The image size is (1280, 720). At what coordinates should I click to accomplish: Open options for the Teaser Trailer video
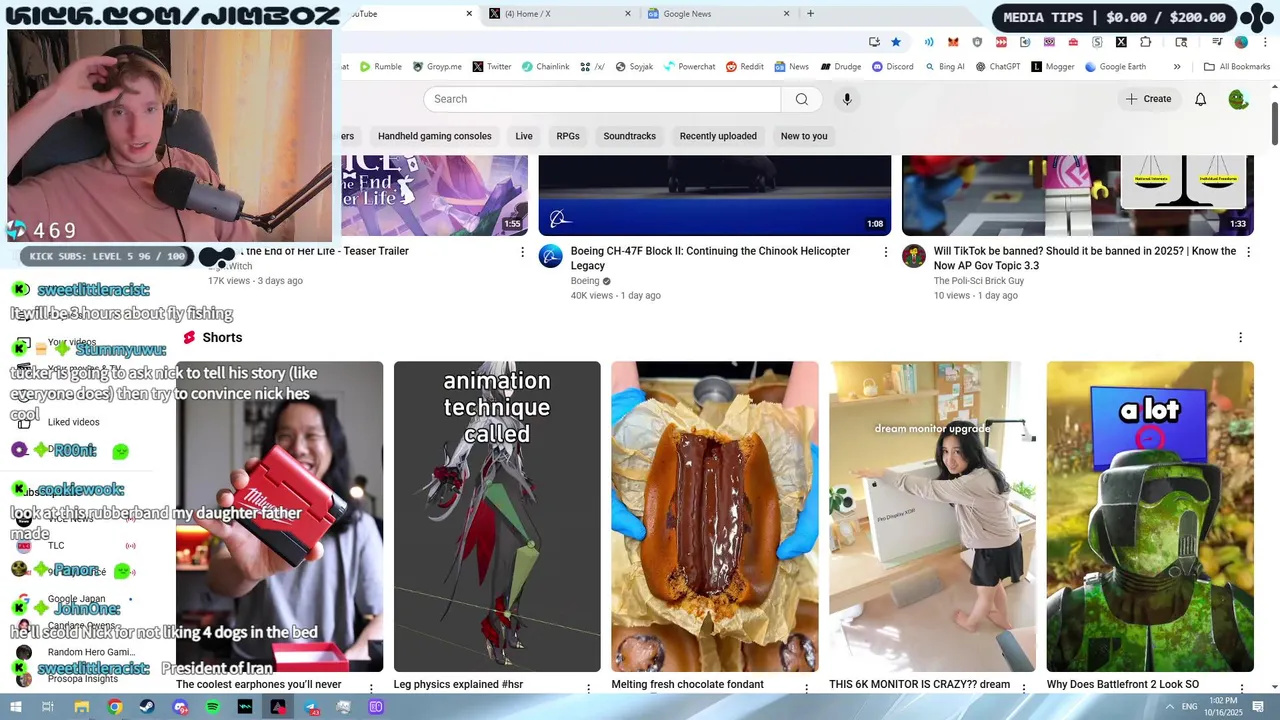pos(522,252)
